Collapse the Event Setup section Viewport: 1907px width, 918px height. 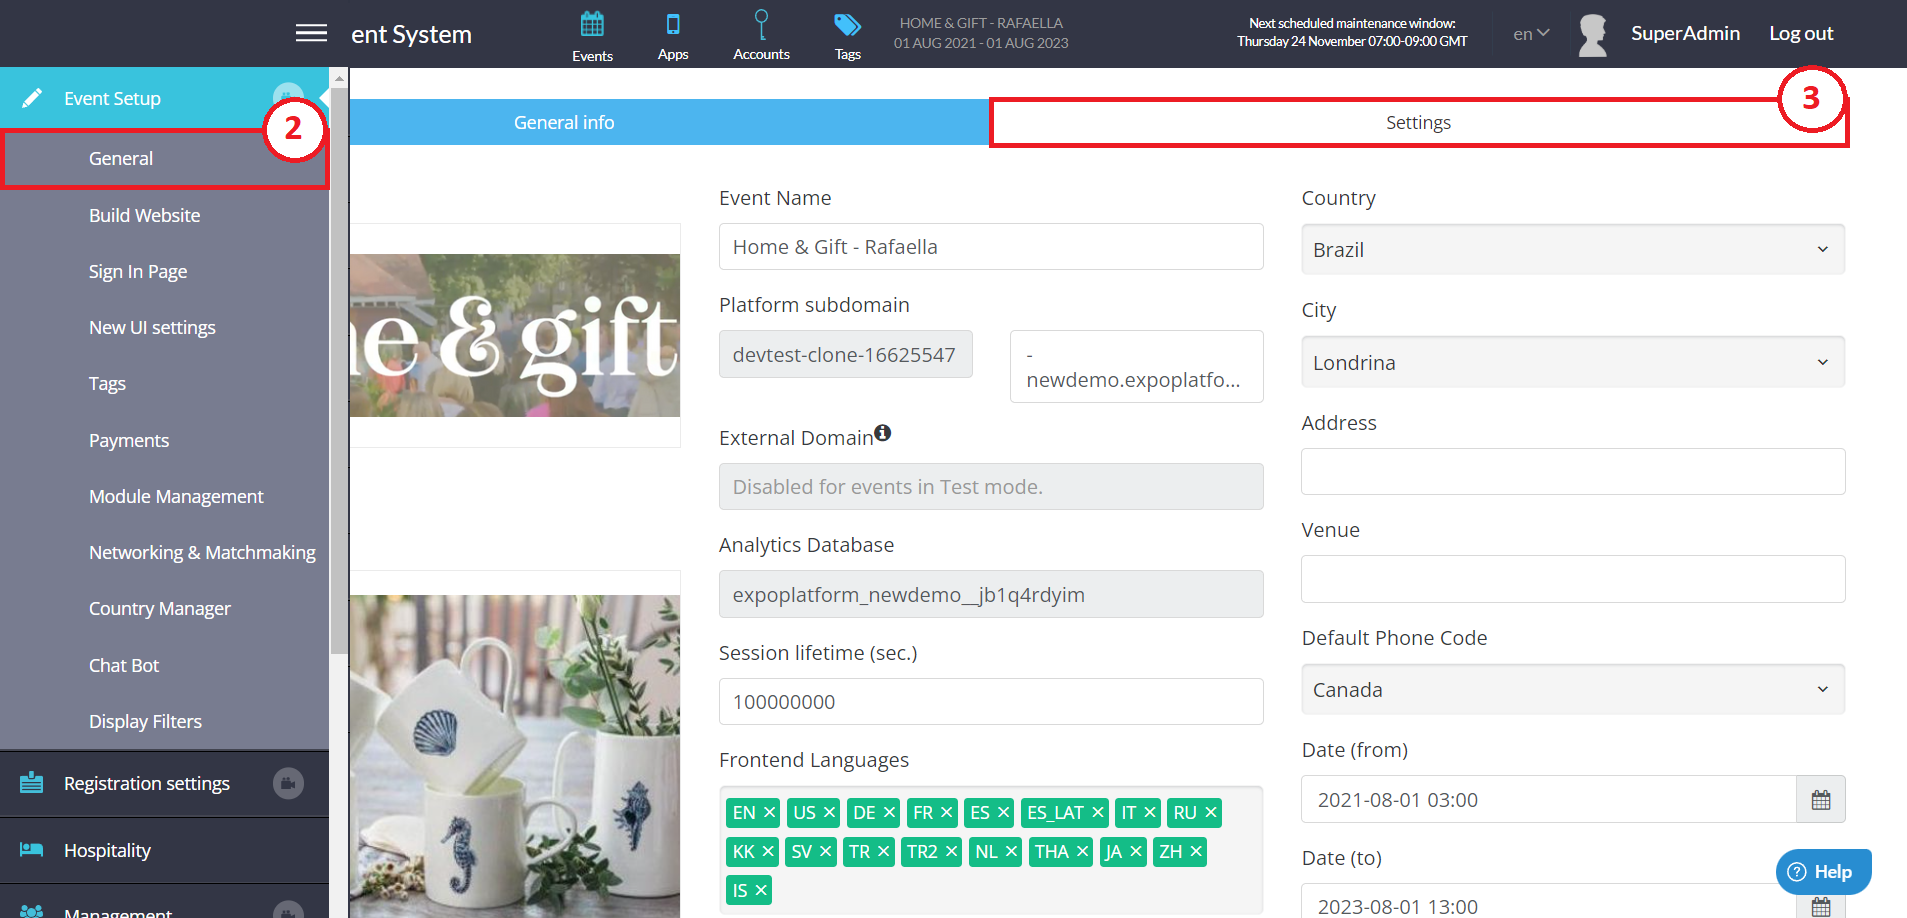point(164,98)
